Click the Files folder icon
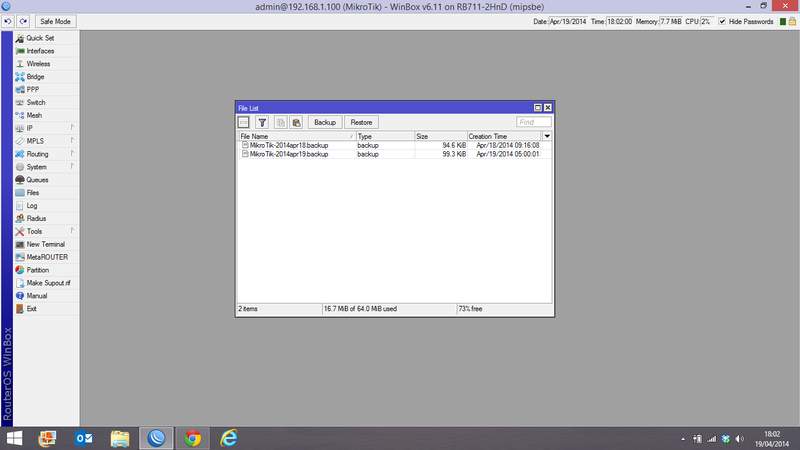Image resolution: width=800 pixels, height=450 pixels. [20, 192]
